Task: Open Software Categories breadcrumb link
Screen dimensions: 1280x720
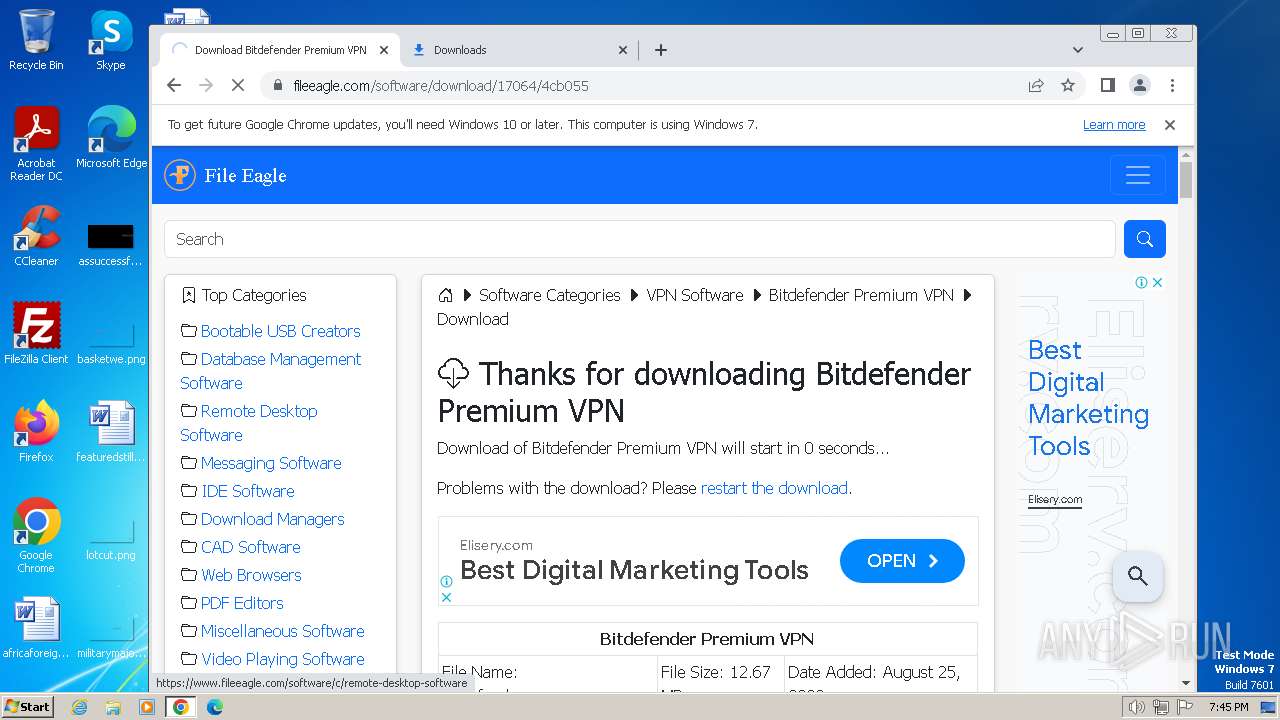Action: [549, 295]
